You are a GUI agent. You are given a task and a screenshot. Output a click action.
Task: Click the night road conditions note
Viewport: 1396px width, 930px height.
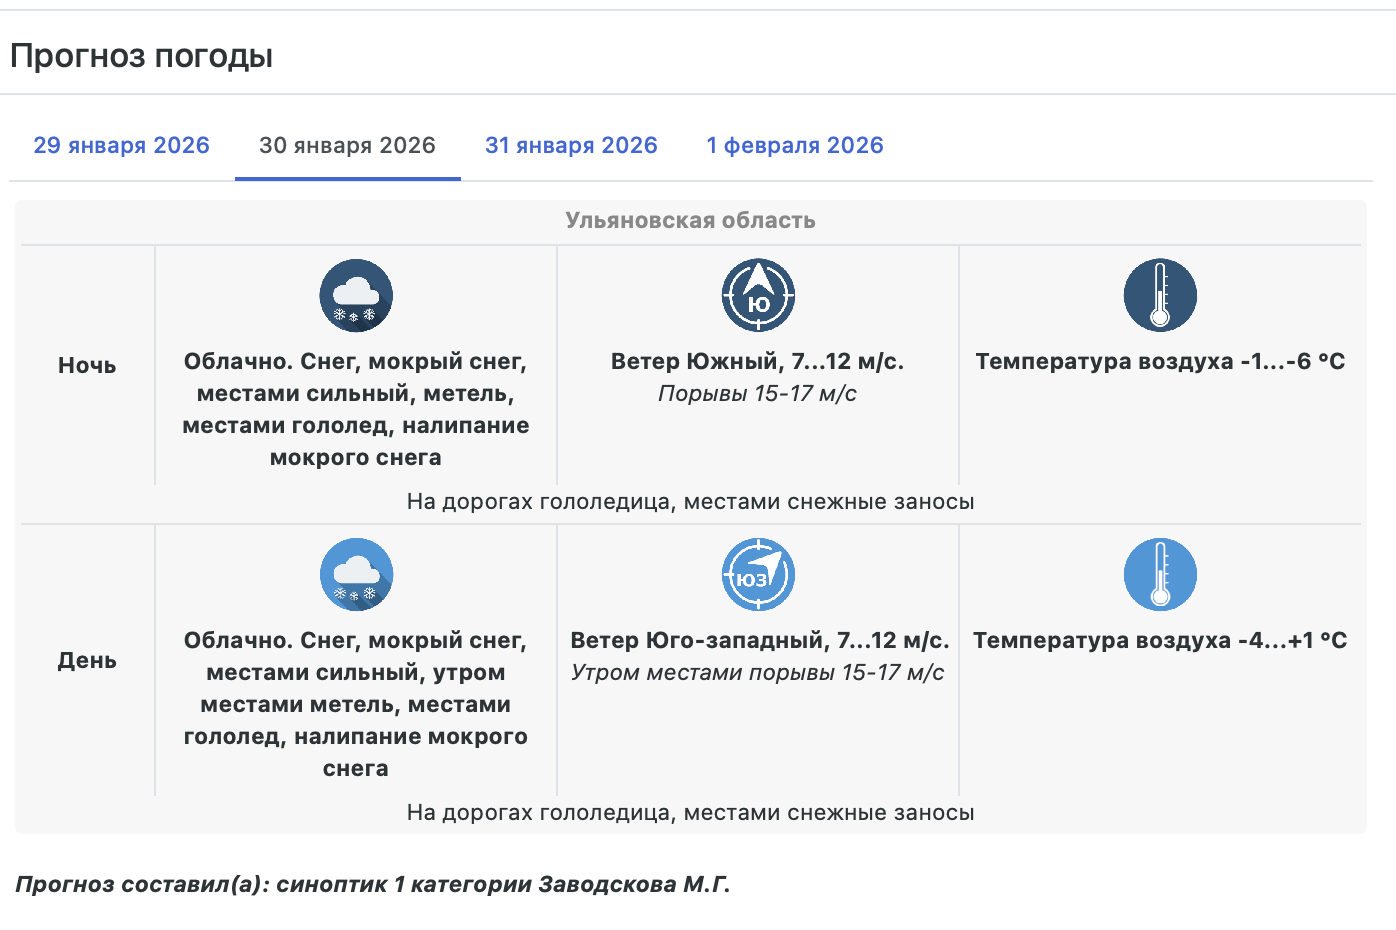click(690, 502)
